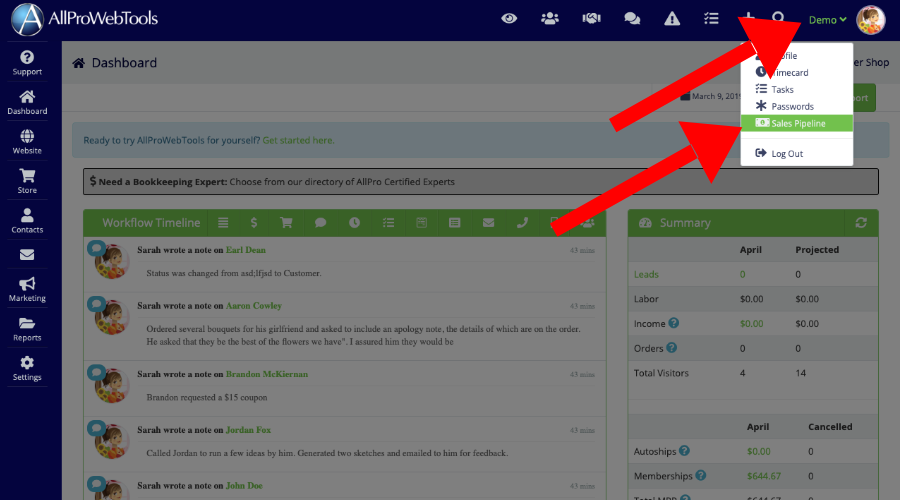900x500 pixels.
Task: Click the Leads link in Summary
Action: click(646, 274)
